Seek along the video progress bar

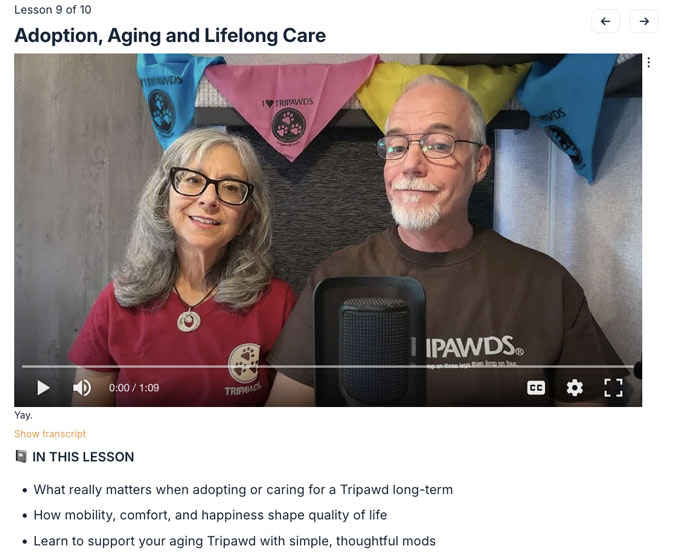click(328, 366)
